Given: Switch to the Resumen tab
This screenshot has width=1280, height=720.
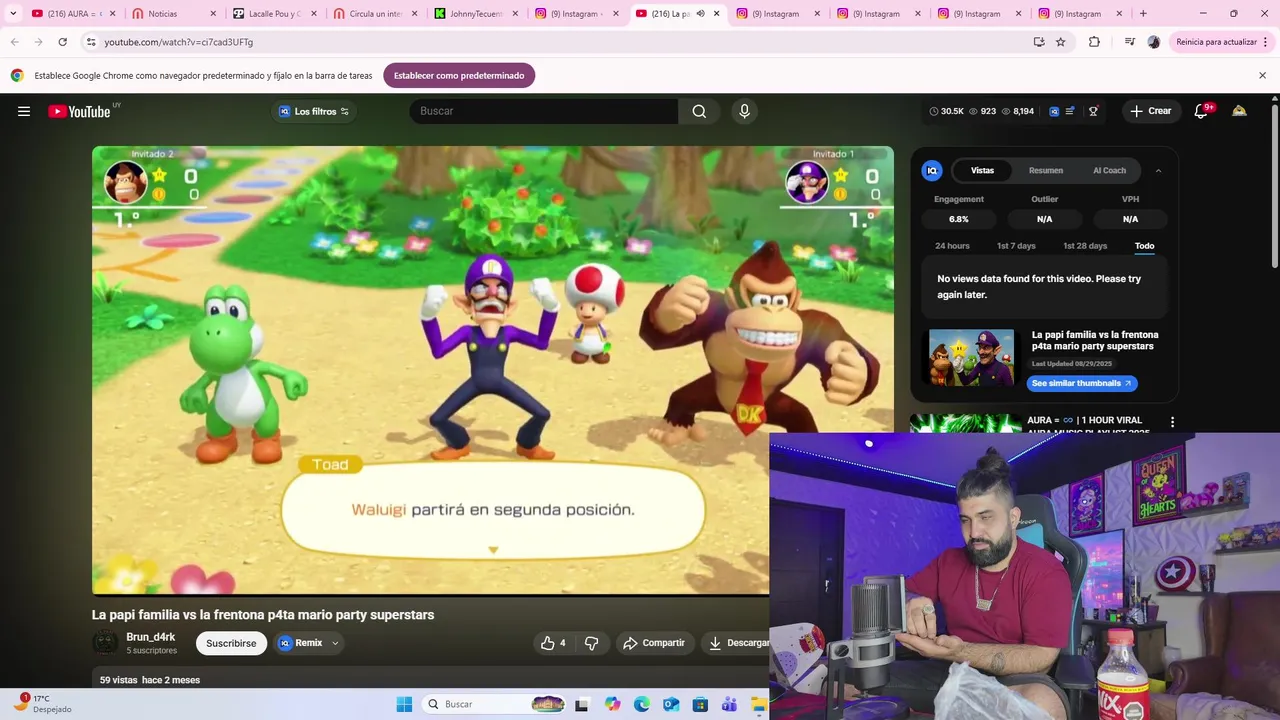Looking at the screenshot, I should [x=1046, y=171].
